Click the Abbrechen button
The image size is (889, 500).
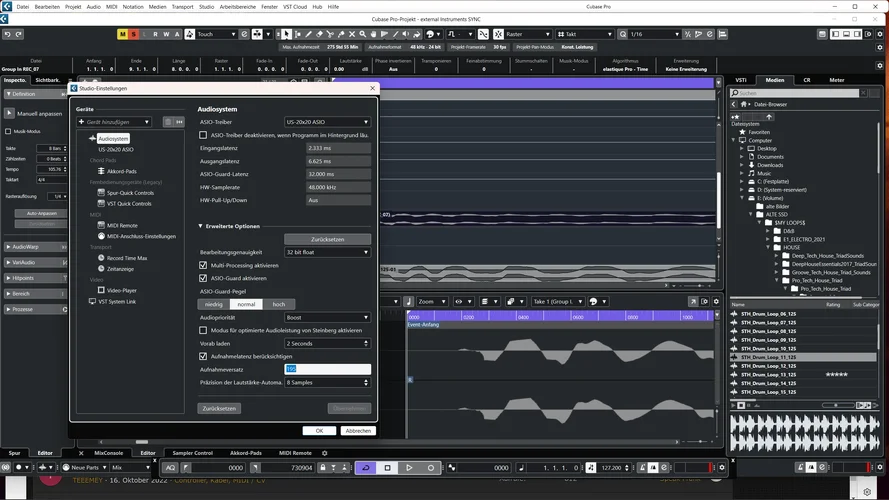tap(357, 430)
